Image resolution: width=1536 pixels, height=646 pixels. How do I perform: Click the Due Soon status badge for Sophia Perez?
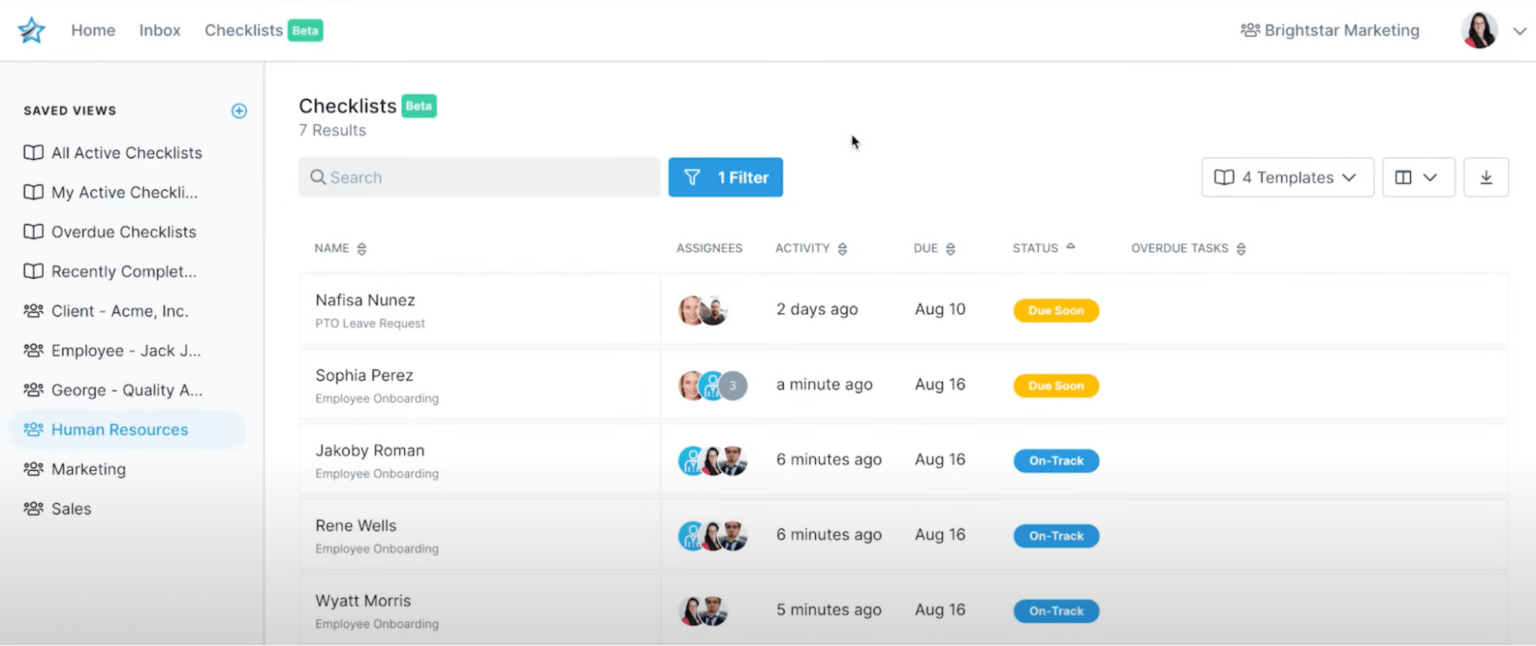(1056, 385)
